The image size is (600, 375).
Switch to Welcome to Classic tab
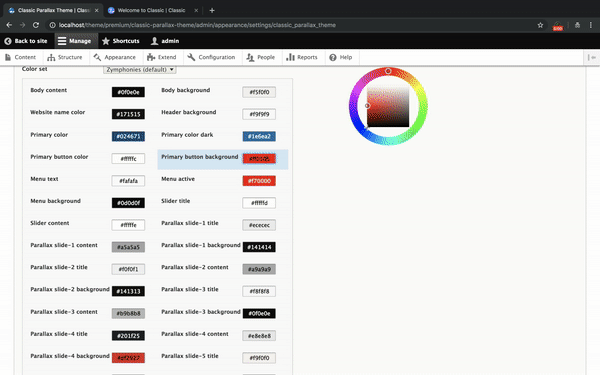(x=152, y=10)
